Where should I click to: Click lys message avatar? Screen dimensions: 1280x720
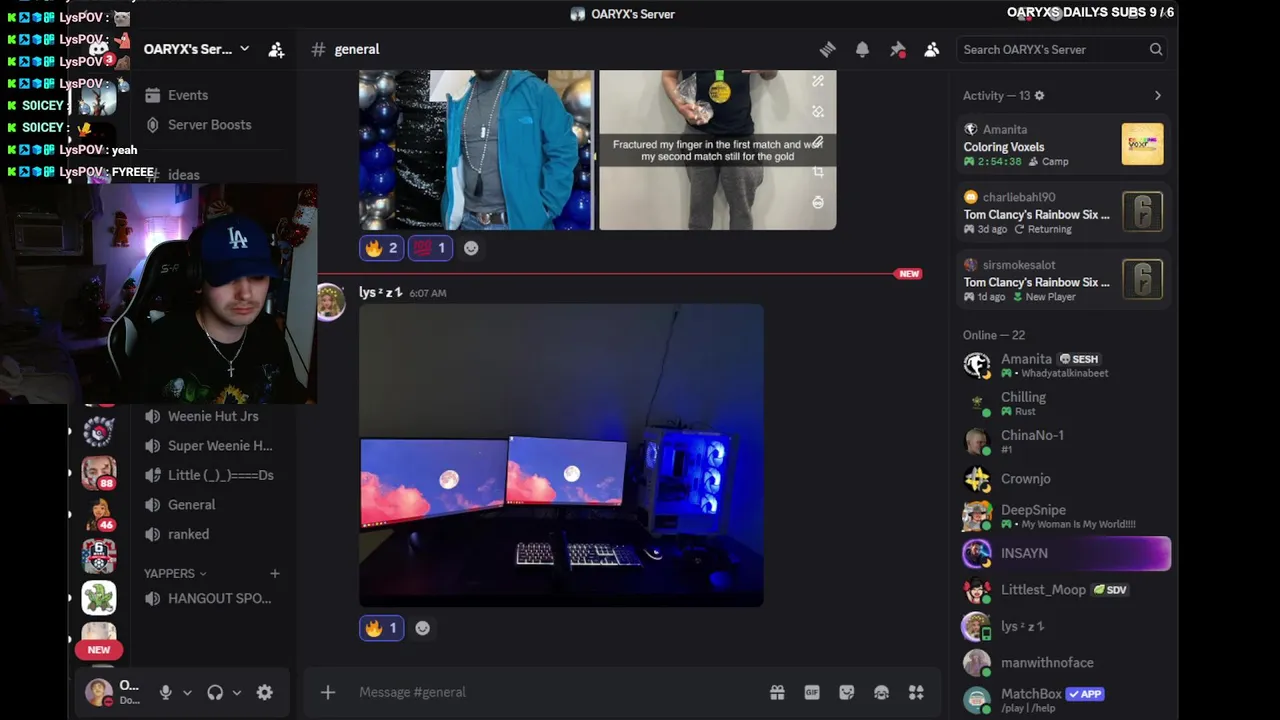[331, 302]
